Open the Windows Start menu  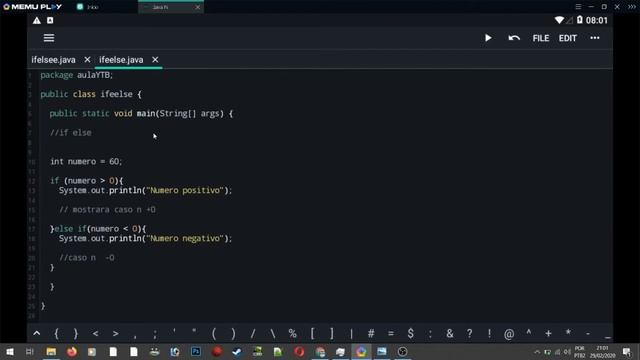tap(10, 352)
